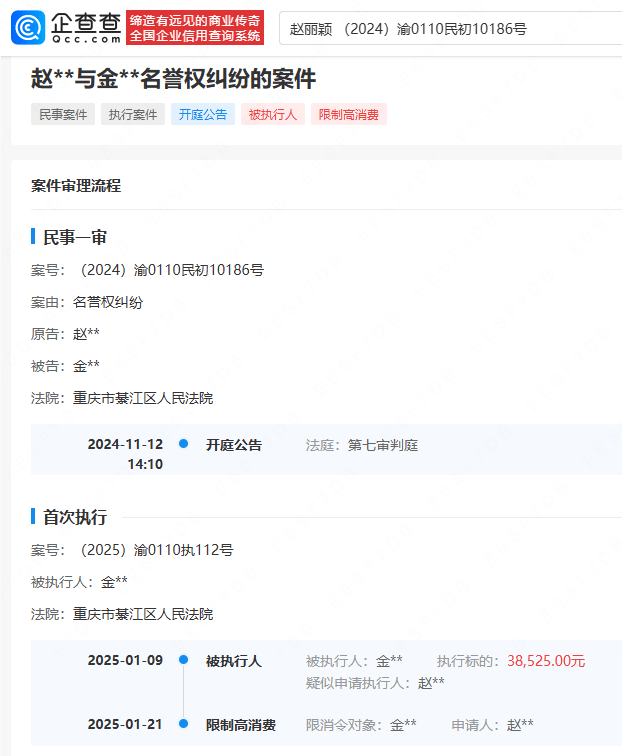
Task: Open 金** after 限消令对象
Action: (x=403, y=725)
